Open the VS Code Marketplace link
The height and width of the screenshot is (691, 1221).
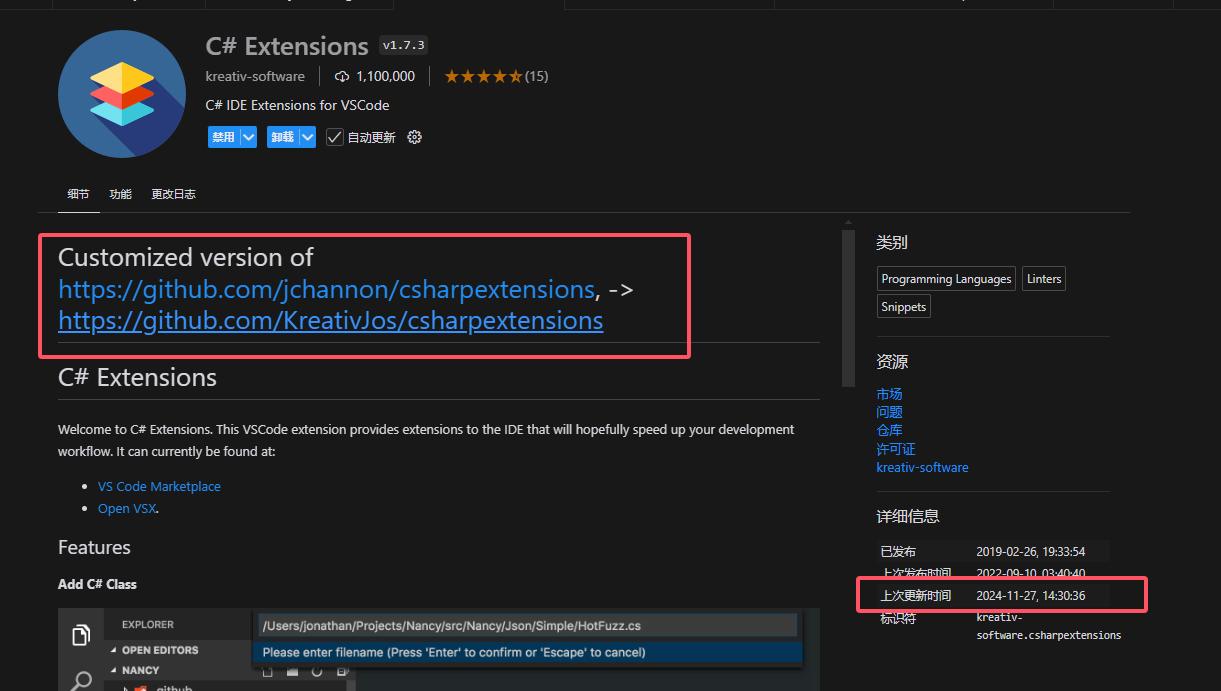point(159,486)
